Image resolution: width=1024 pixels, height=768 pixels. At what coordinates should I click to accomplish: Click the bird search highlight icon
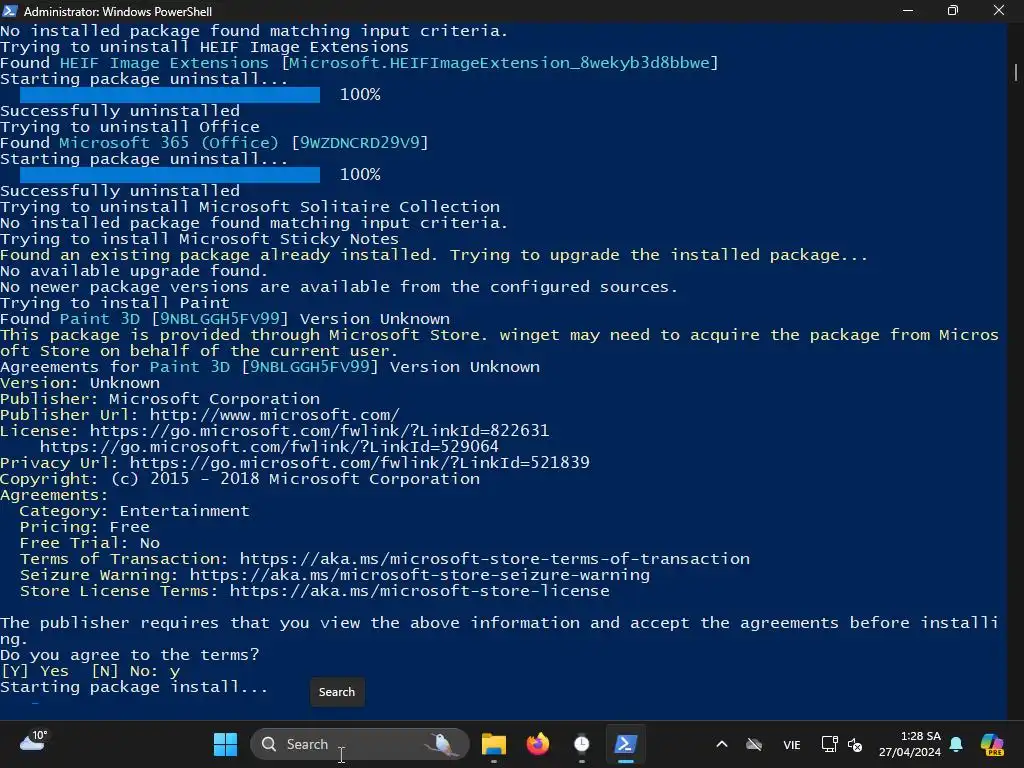[x=441, y=744]
